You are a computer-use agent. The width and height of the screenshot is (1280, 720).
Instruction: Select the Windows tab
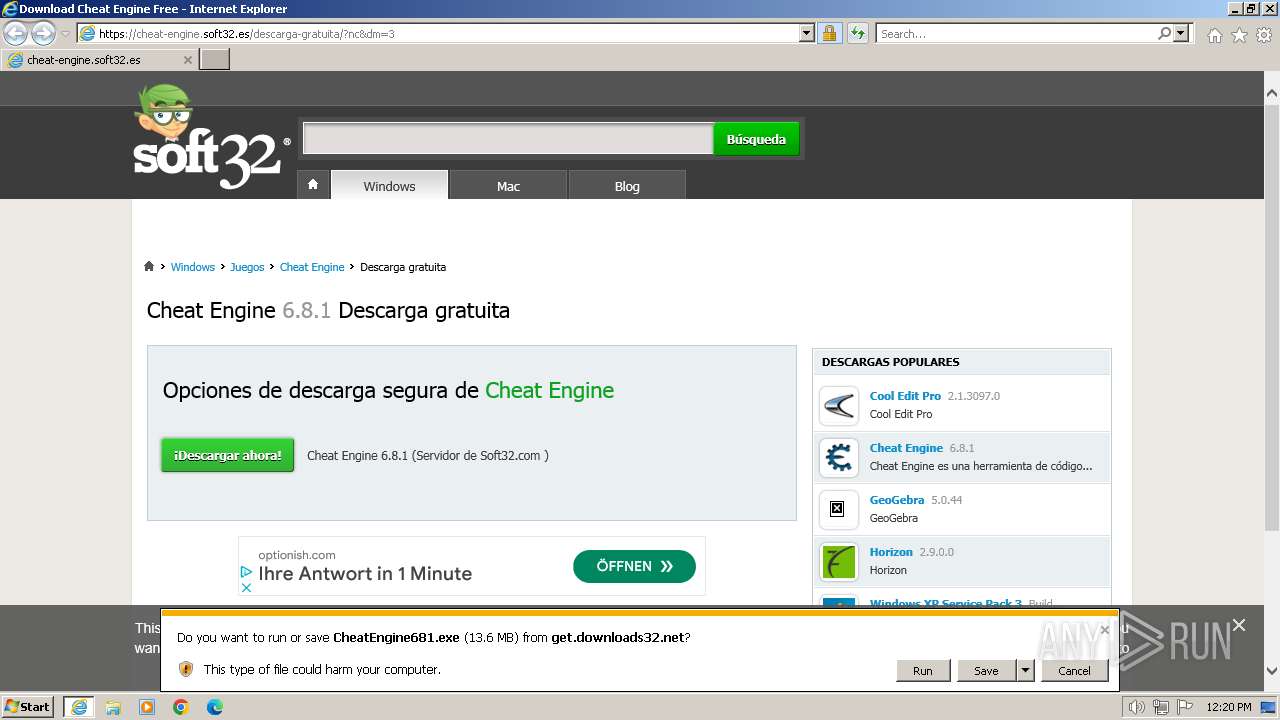click(x=389, y=186)
